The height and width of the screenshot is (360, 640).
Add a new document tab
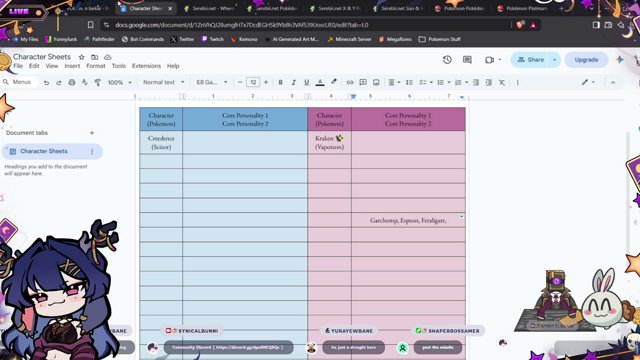tap(92, 133)
